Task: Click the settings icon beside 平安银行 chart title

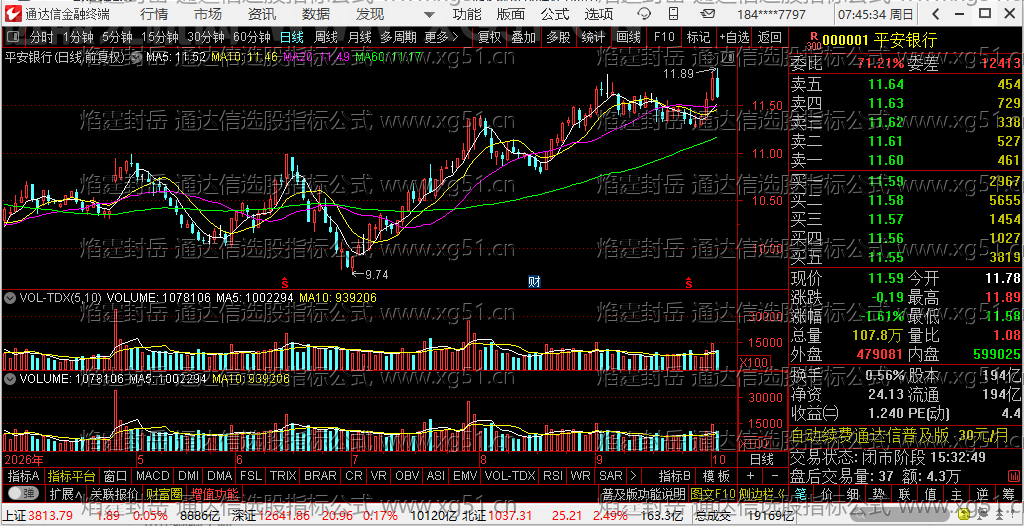Action: [x=137, y=57]
